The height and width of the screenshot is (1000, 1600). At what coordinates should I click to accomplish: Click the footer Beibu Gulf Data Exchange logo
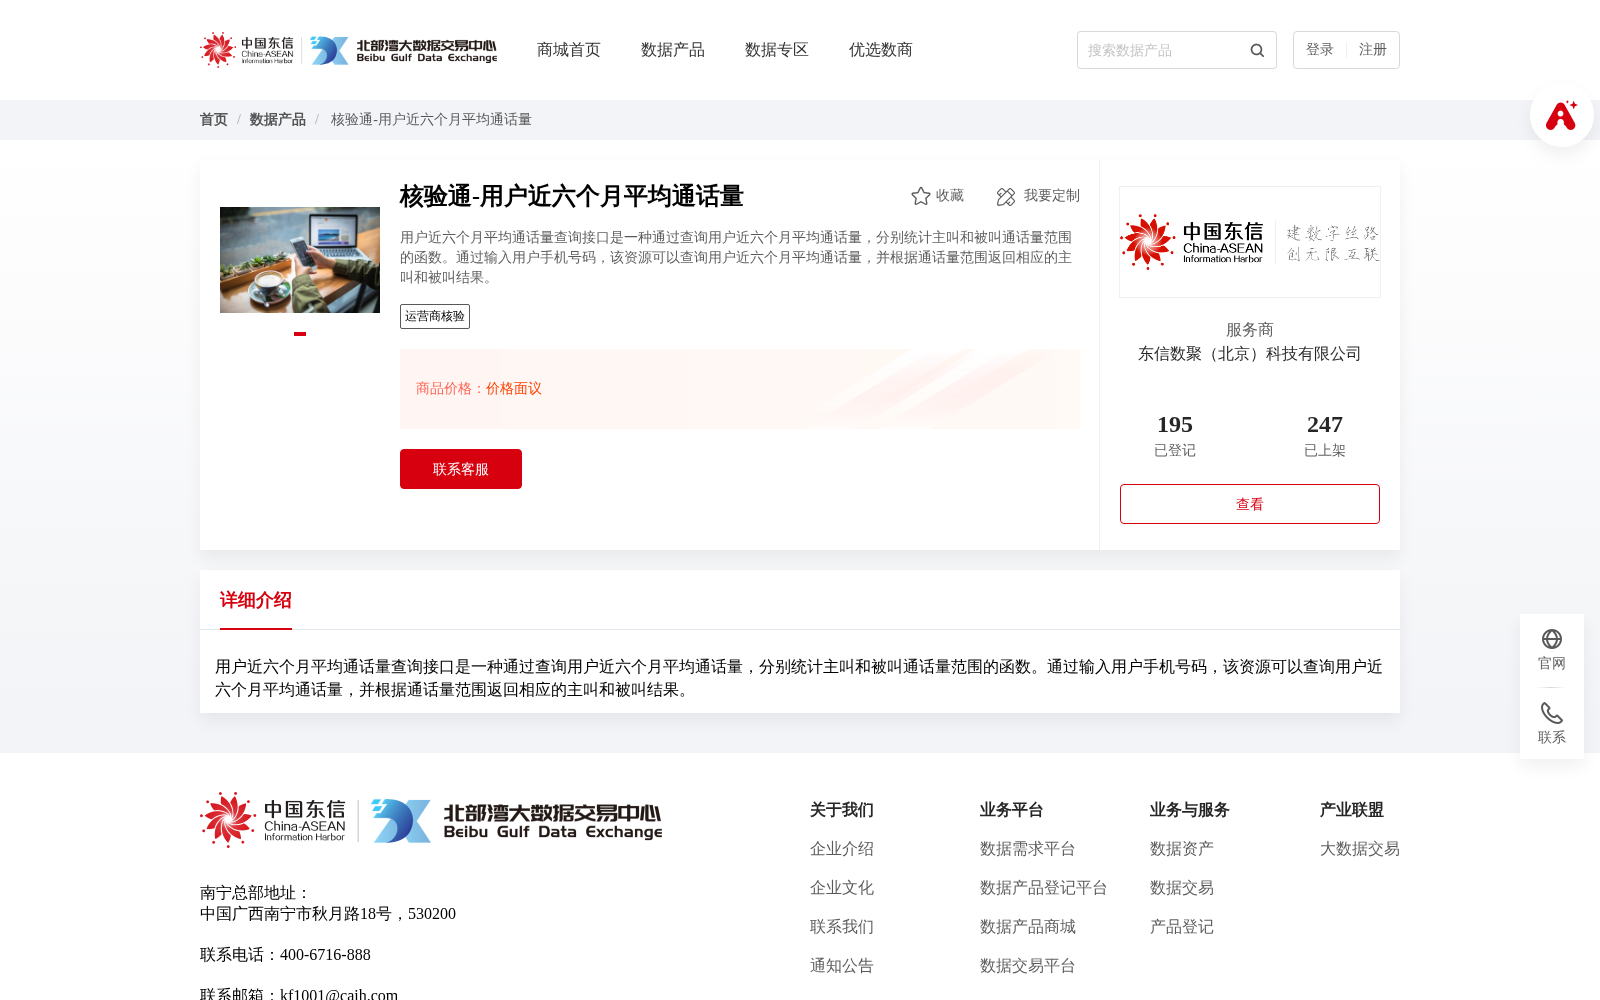coord(517,820)
